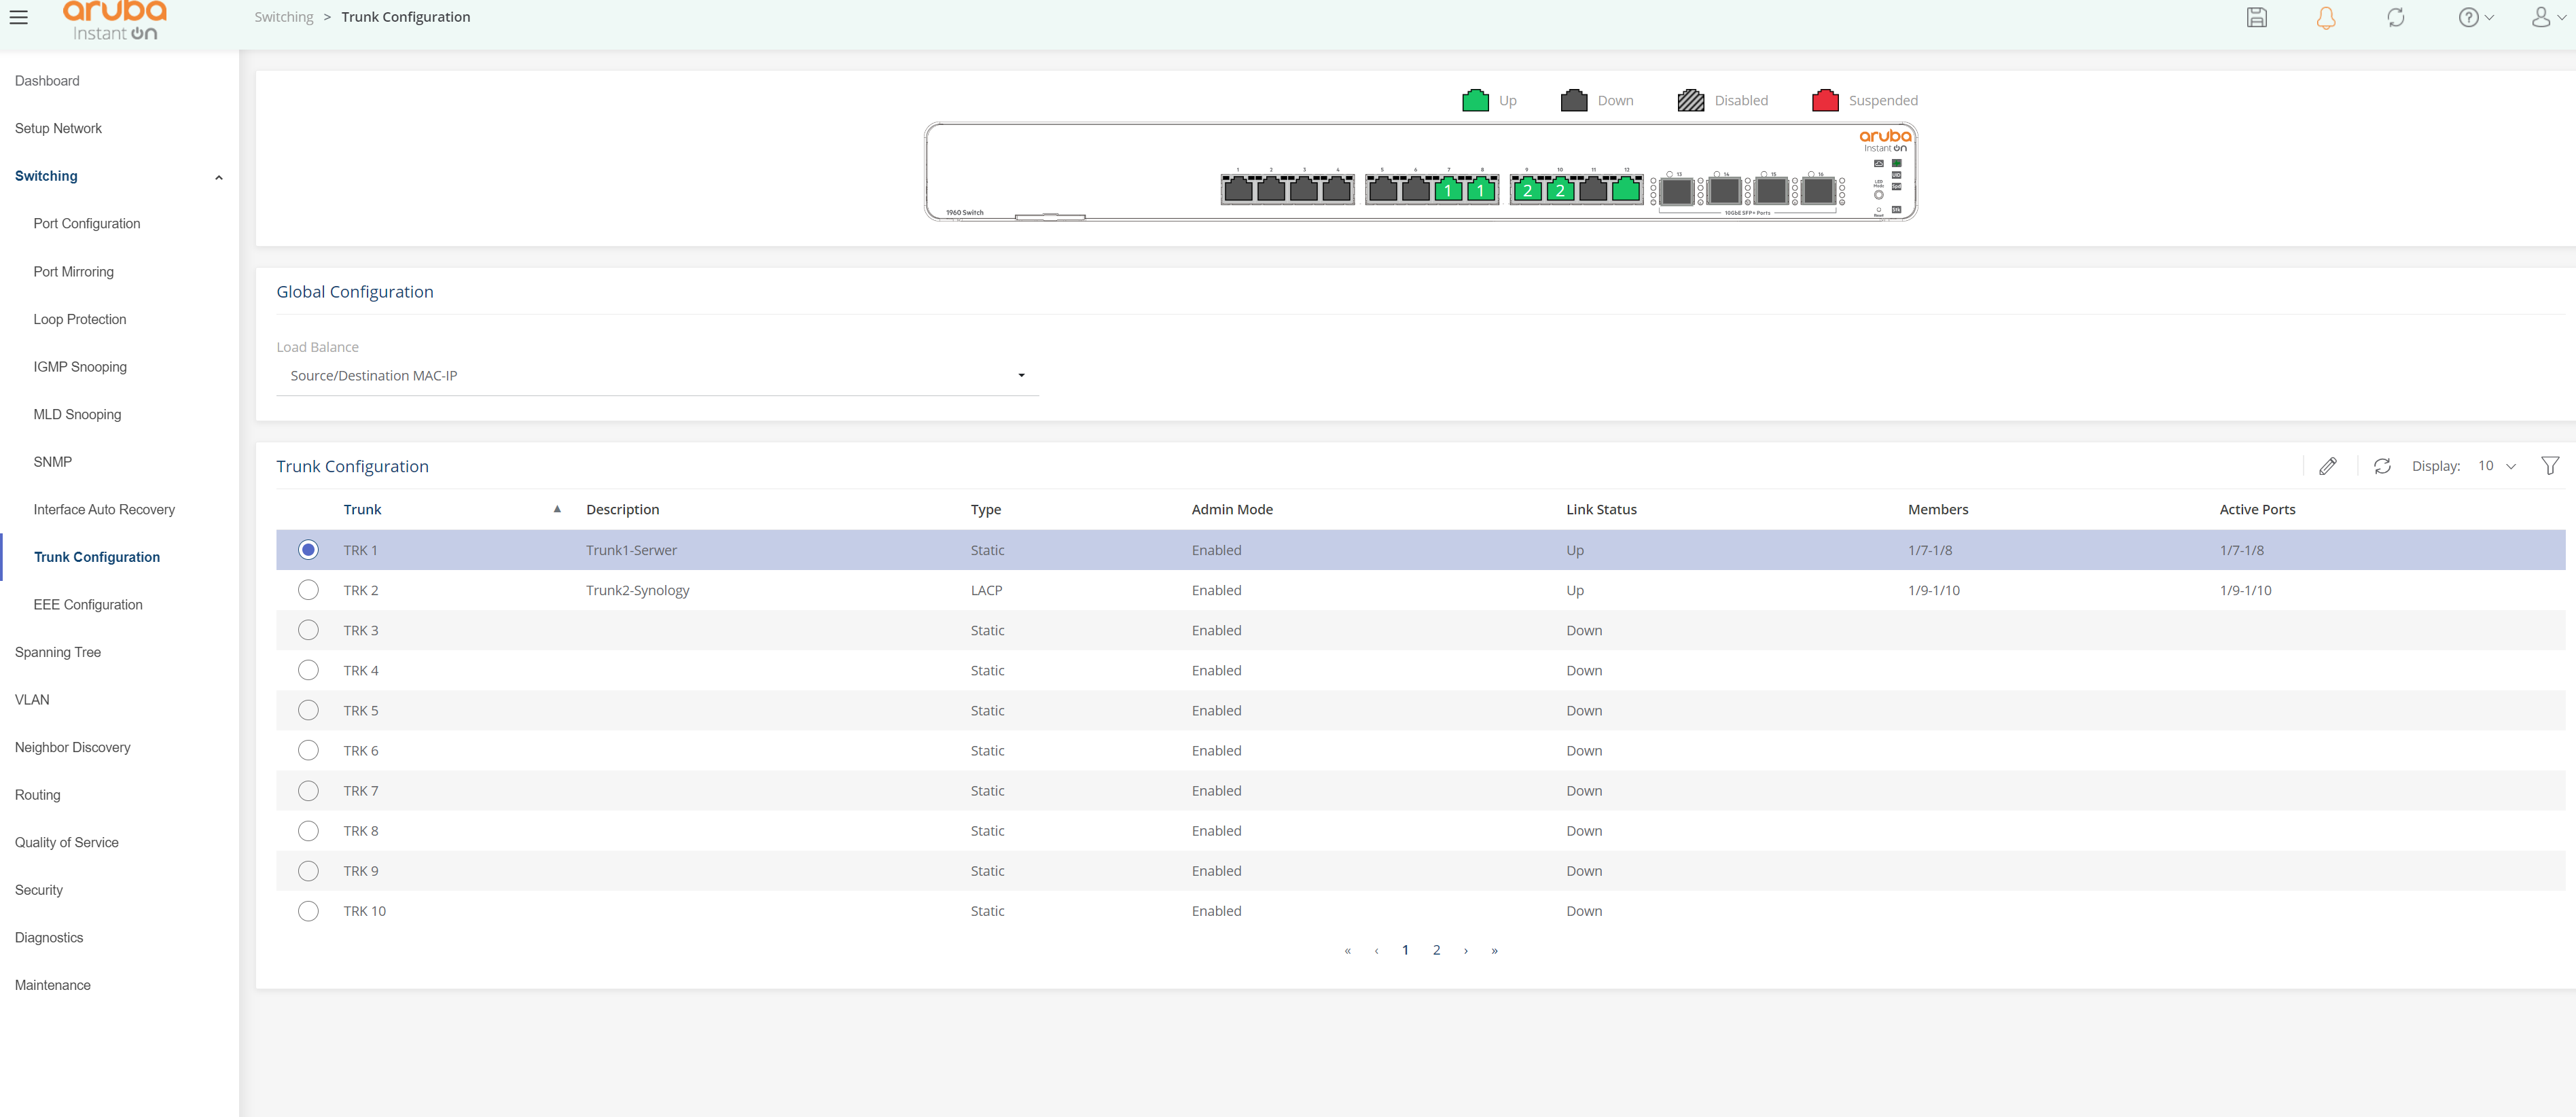Click the edit pencil icon for trunks
2576x1117 pixels.
2328,466
